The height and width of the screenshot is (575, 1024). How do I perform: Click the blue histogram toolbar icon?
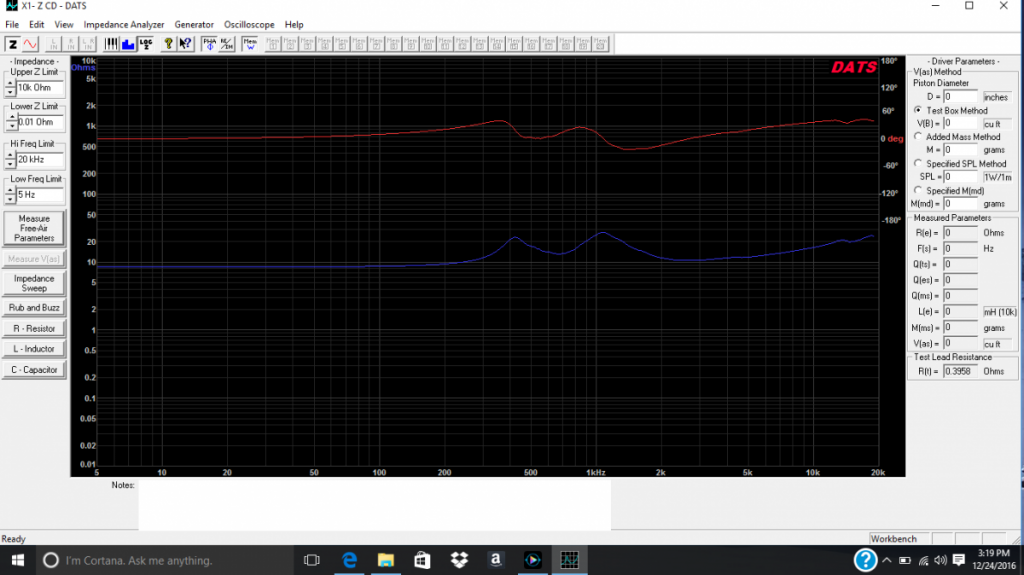coord(128,44)
